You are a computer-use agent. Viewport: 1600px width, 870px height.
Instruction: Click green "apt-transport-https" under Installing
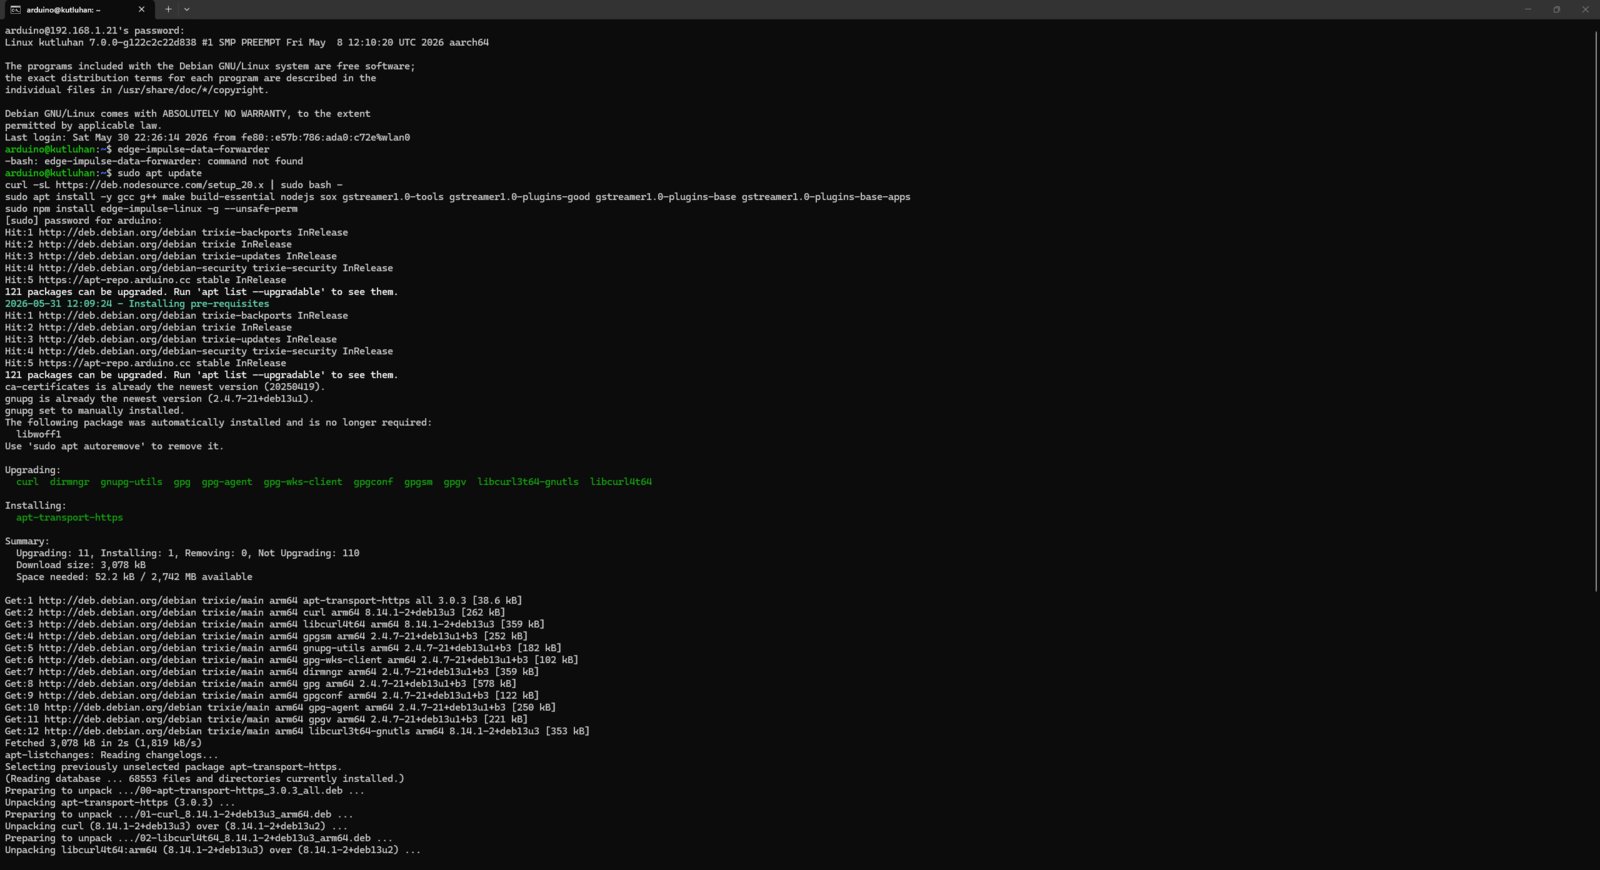(x=69, y=518)
